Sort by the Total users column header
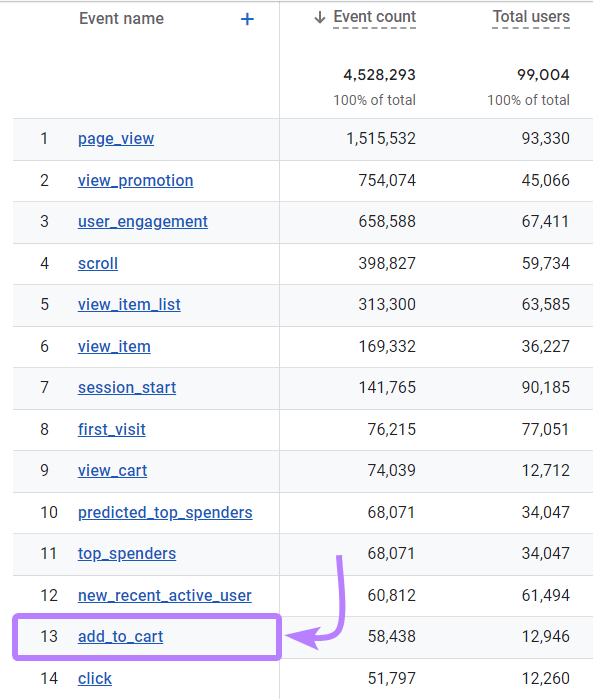Viewport: 593px width, 699px height. [x=531, y=17]
